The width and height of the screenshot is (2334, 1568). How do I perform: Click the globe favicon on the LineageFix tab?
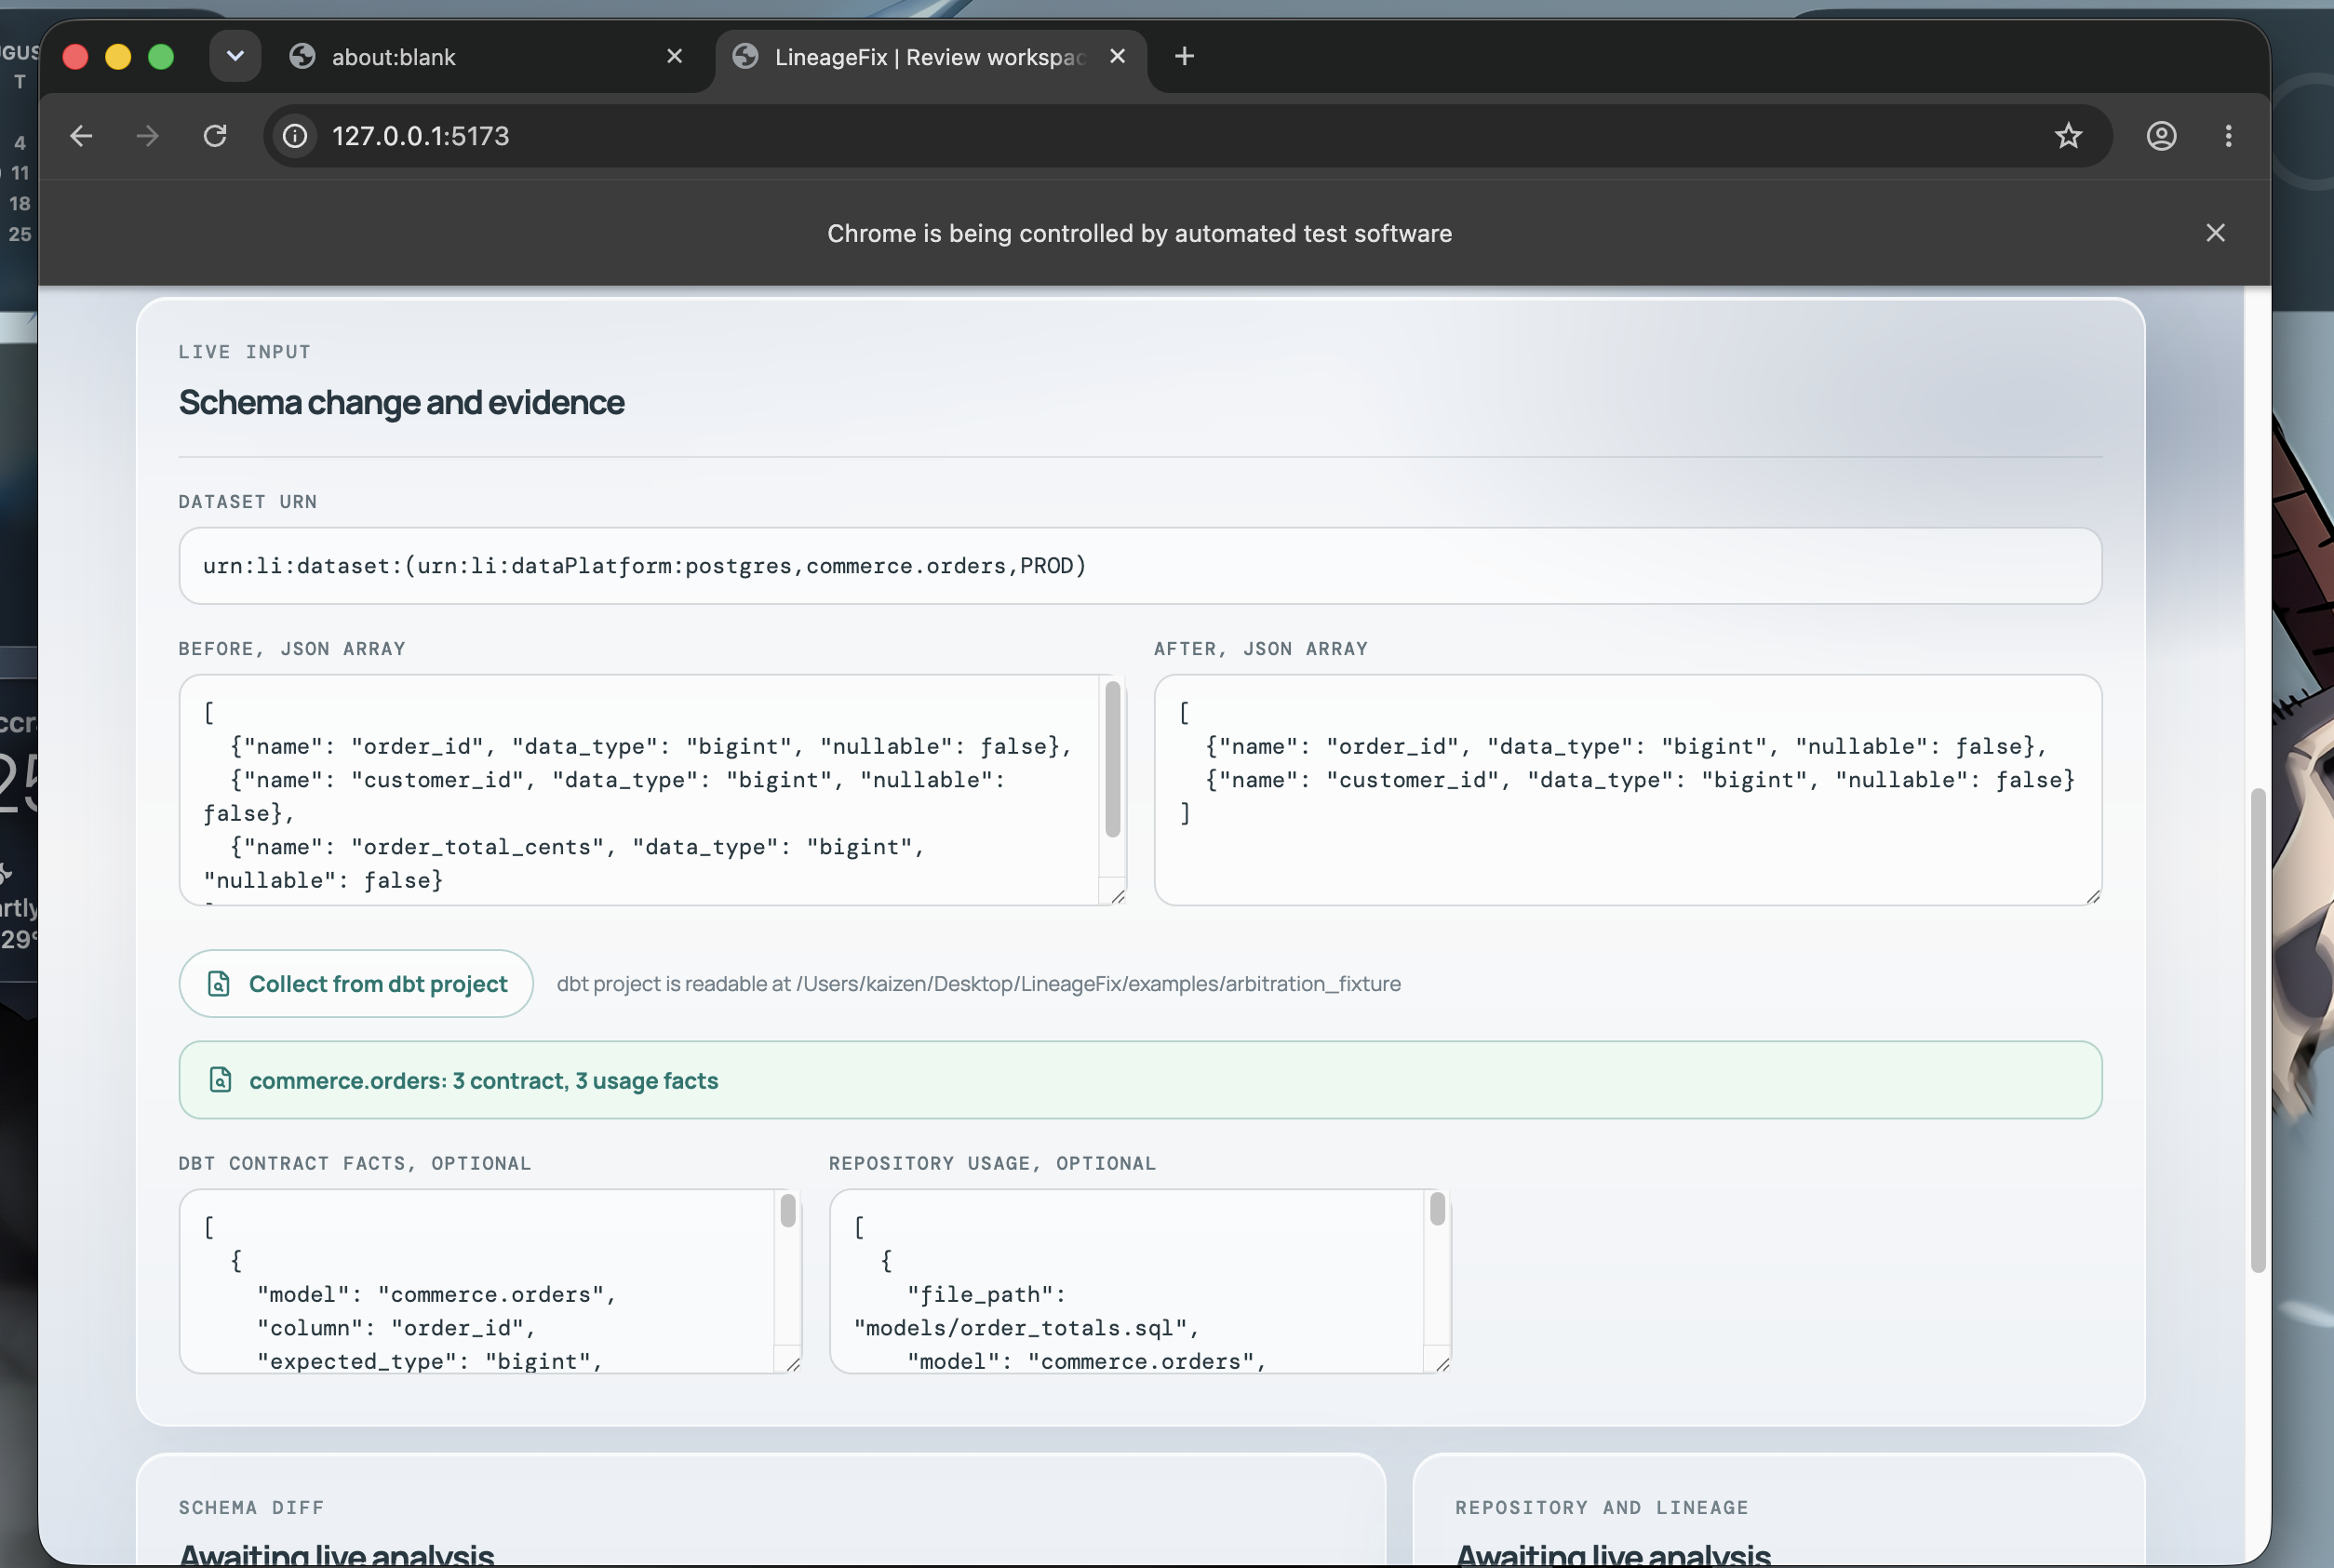click(745, 56)
